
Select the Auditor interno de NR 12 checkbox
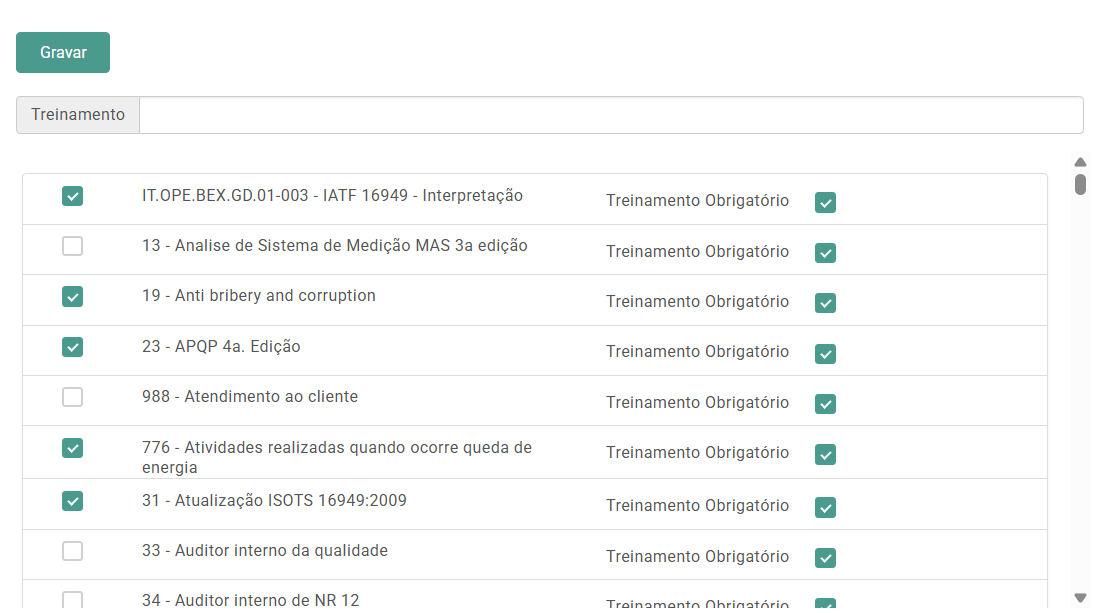(72, 600)
